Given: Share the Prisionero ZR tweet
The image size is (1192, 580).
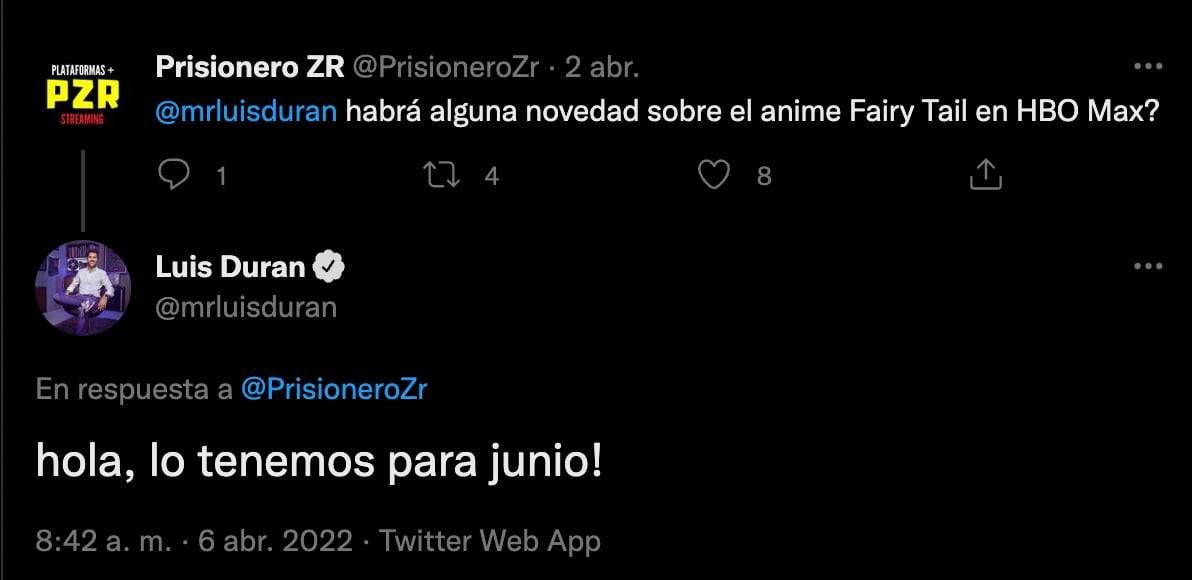Looking at the screenshot, I should tap(986, 176).
